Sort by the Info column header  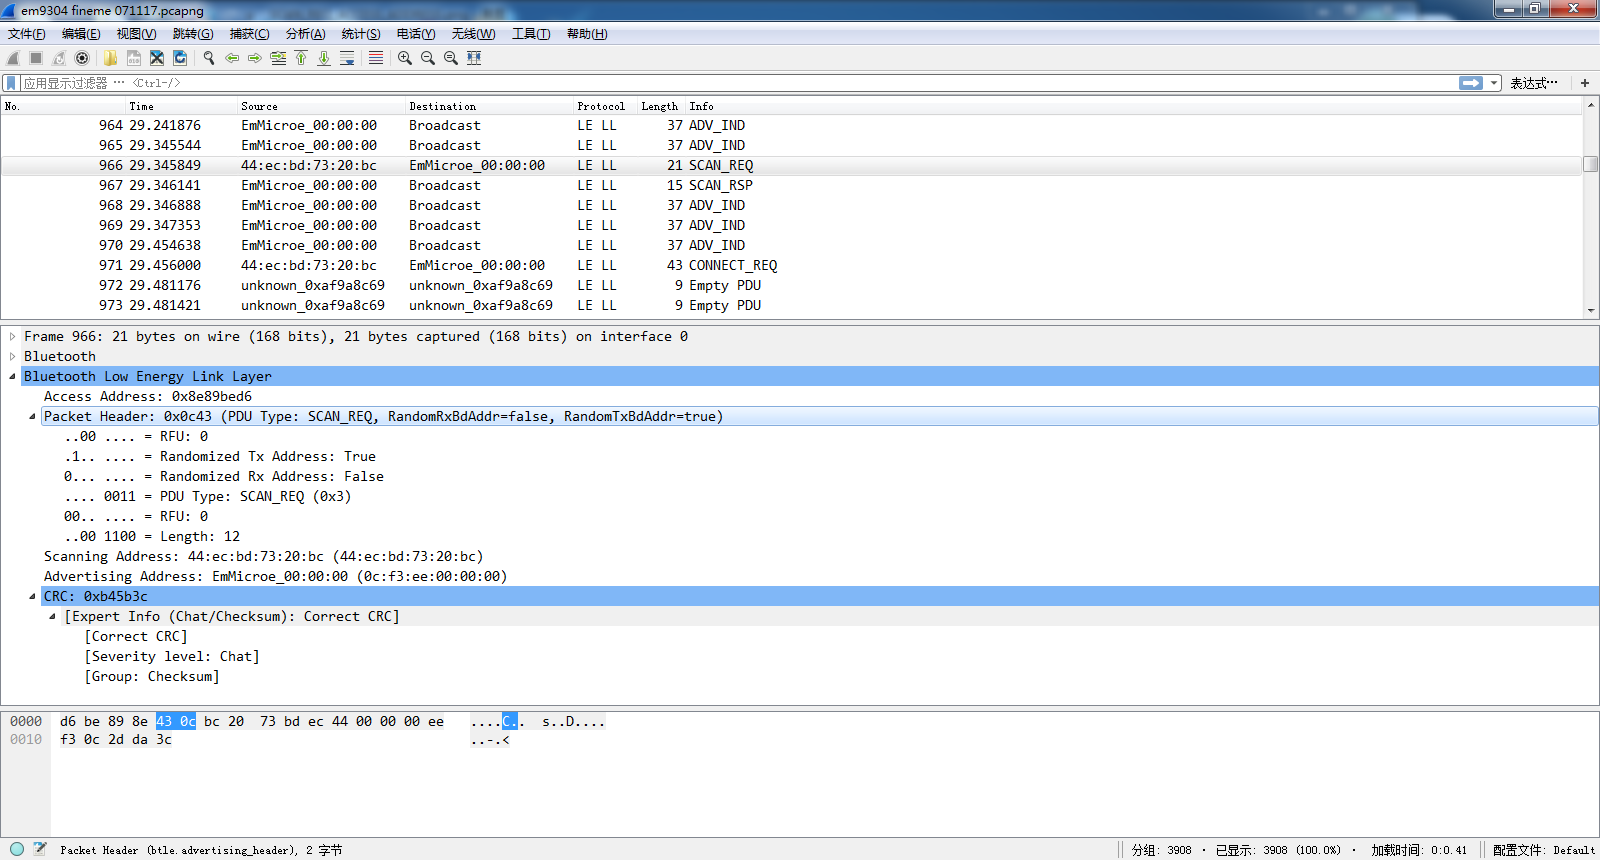[1135, 106]
